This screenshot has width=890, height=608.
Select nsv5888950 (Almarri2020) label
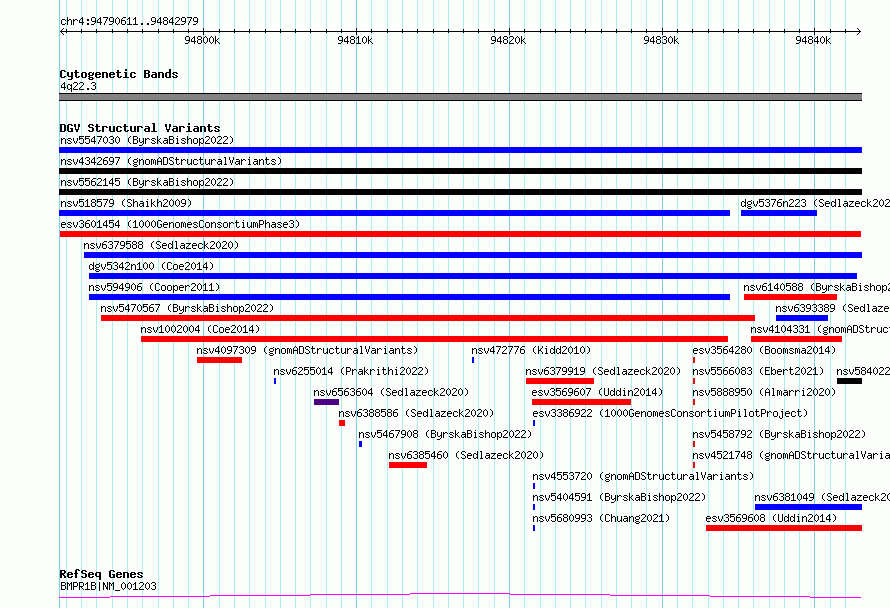click(x=764, y=392)
